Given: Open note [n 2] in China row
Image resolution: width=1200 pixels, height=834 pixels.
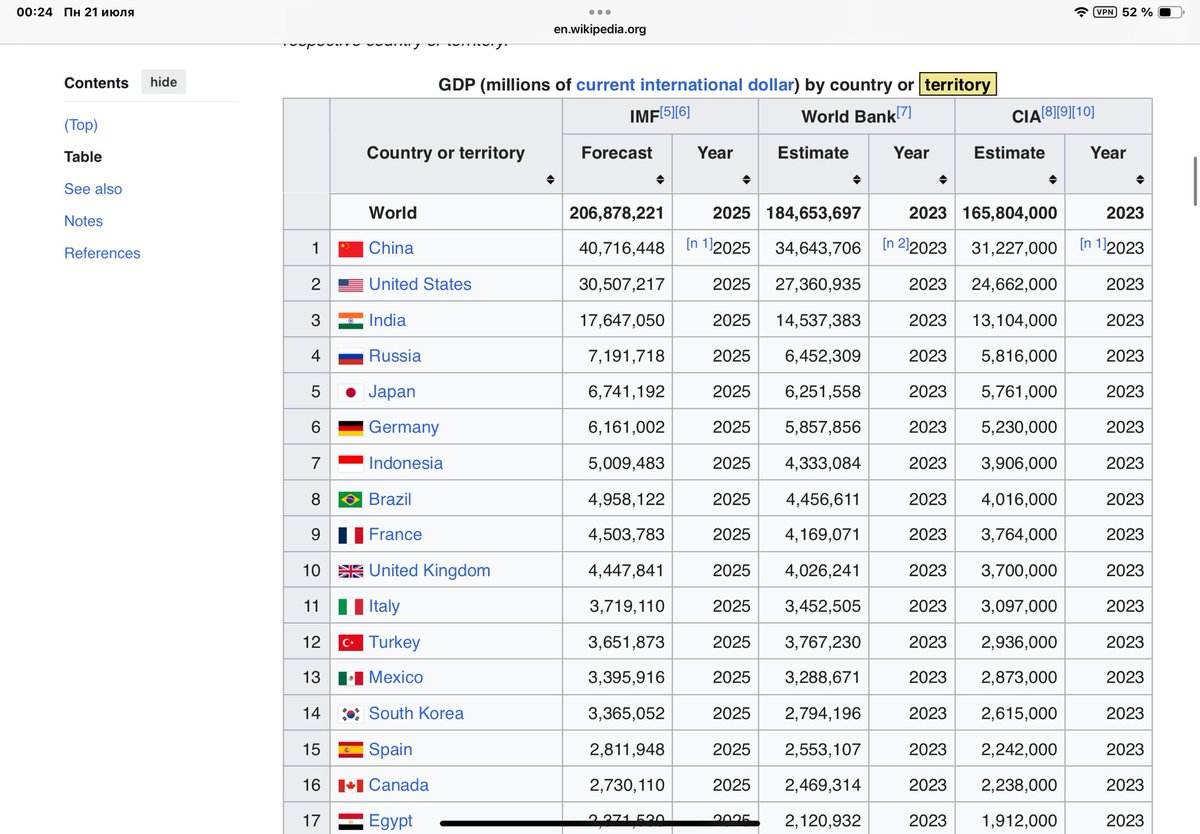Looking at the screenshot, I should (895, 244).
